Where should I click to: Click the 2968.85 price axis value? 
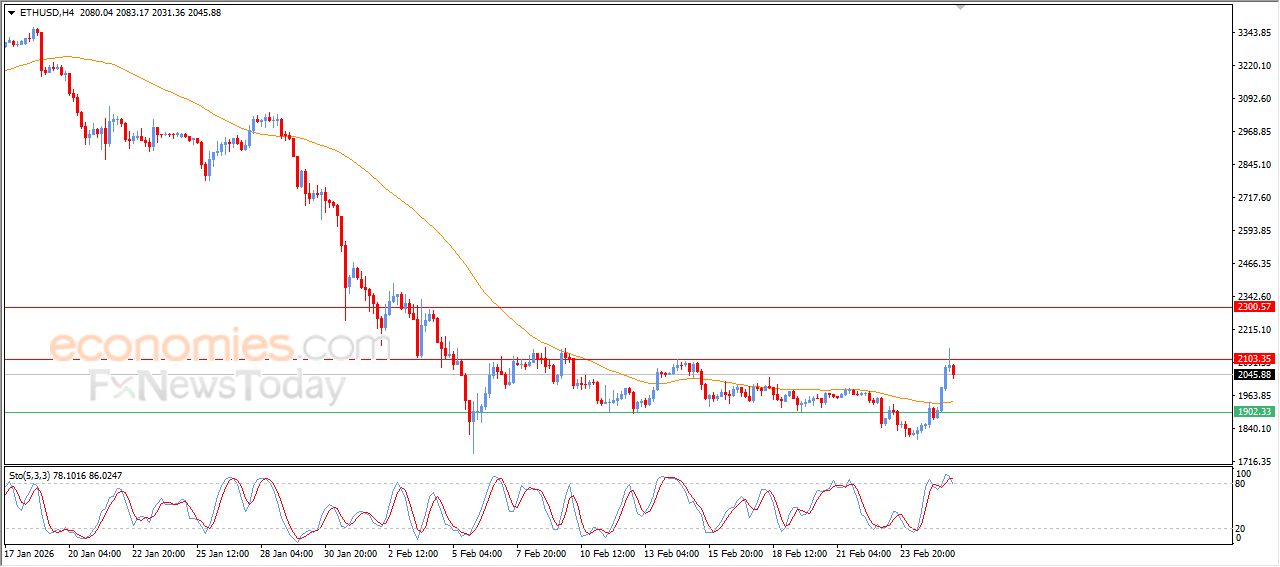pyautogui.click(x=1254, y=132)
